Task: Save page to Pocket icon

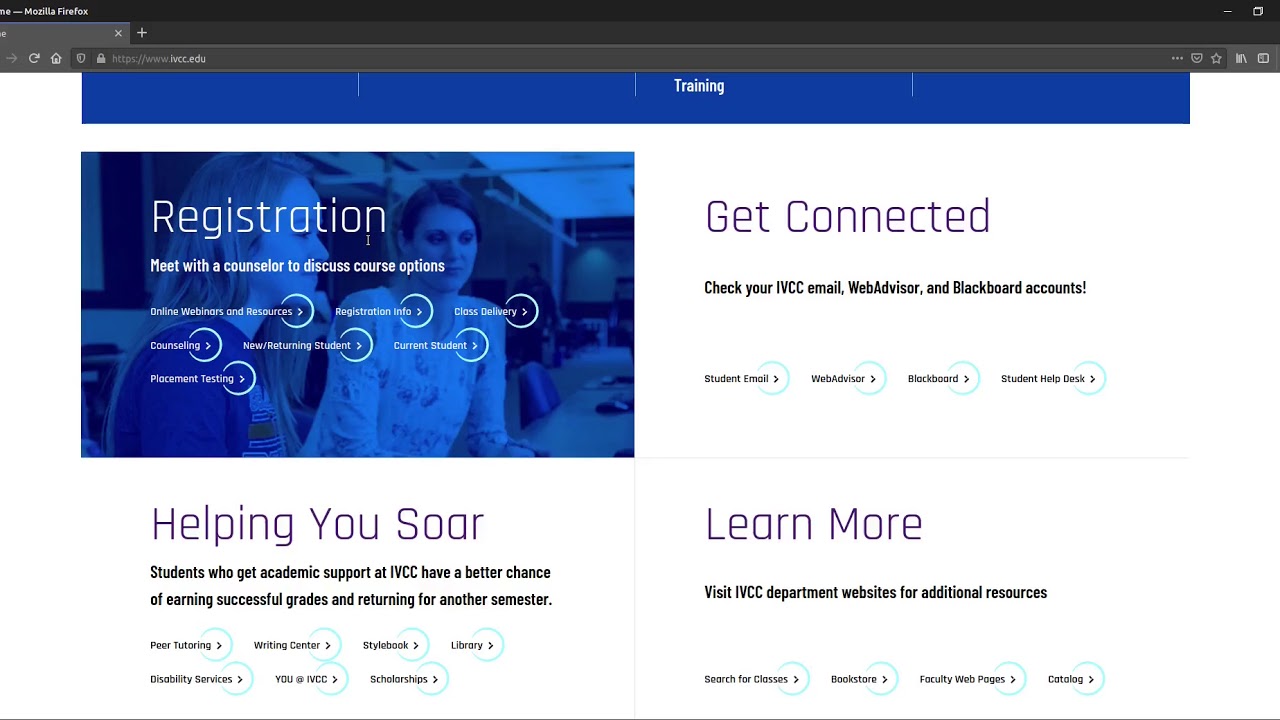Action: 1196,58
